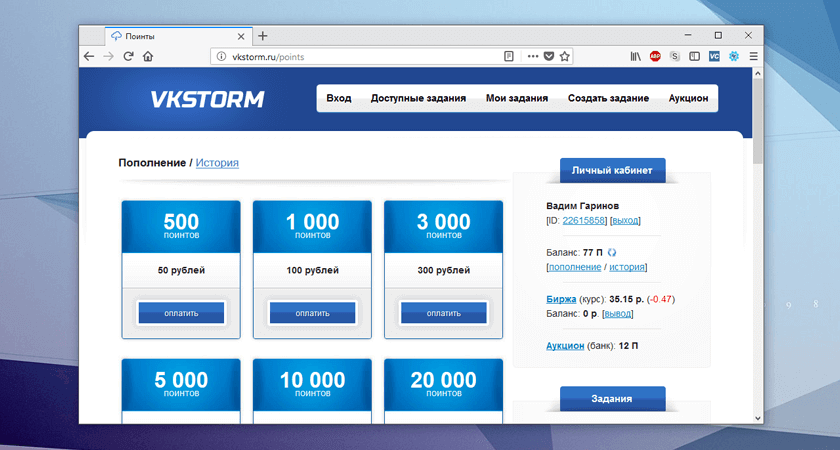This screenshot has width=840, height=450.
Task: Open the Аукцион link in sidebar
Action: pos(565,346)
